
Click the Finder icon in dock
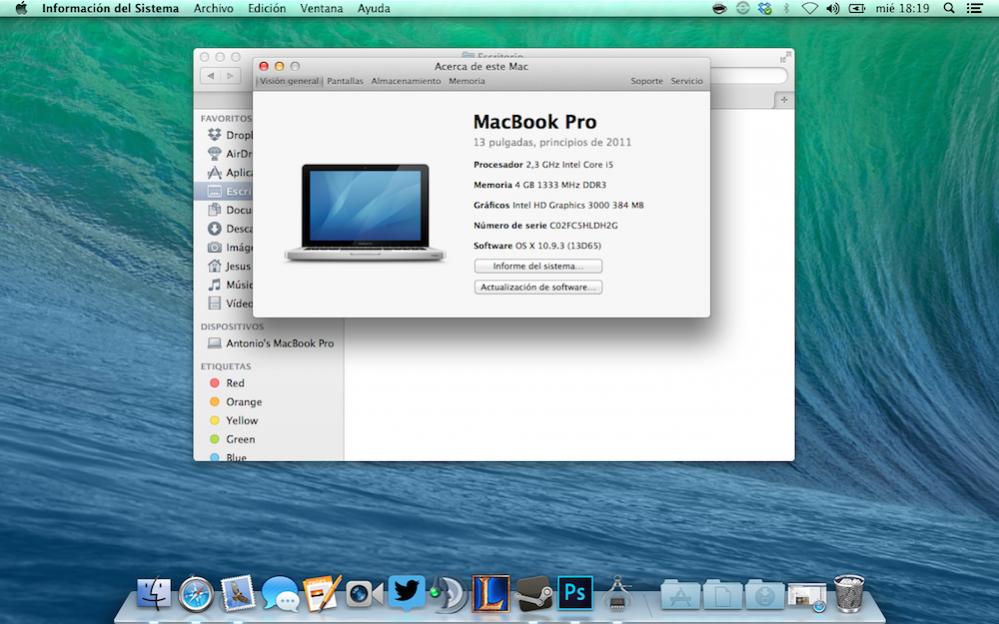point(154,594)
